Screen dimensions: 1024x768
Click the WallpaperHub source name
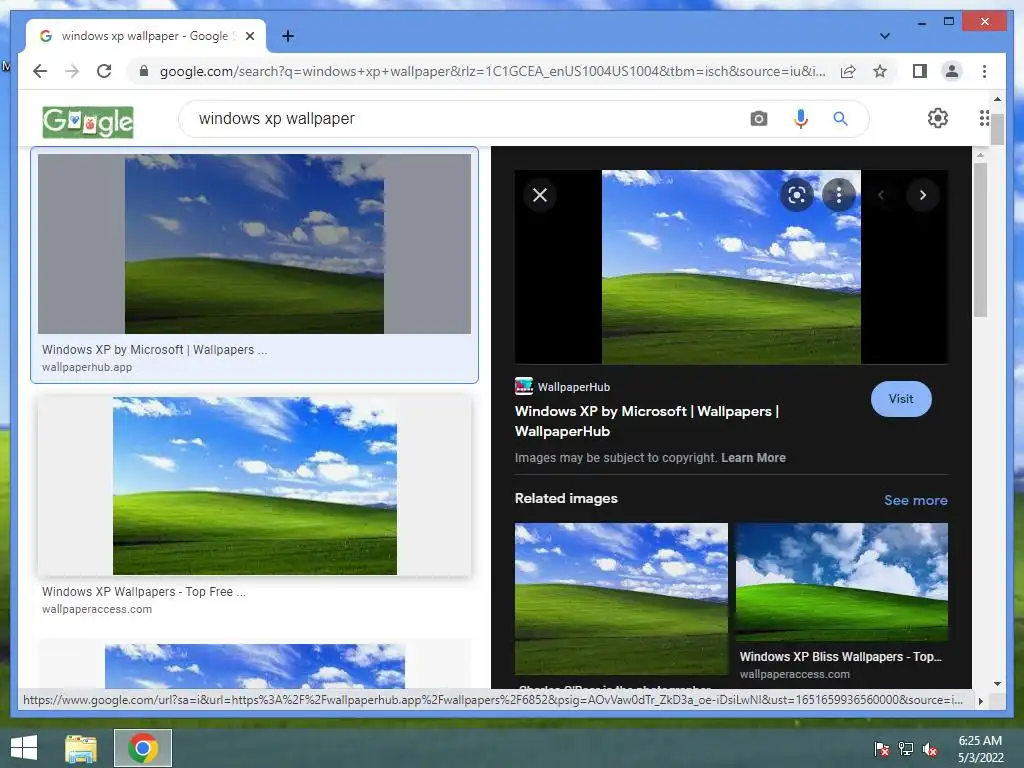click(x=573, y=387)
